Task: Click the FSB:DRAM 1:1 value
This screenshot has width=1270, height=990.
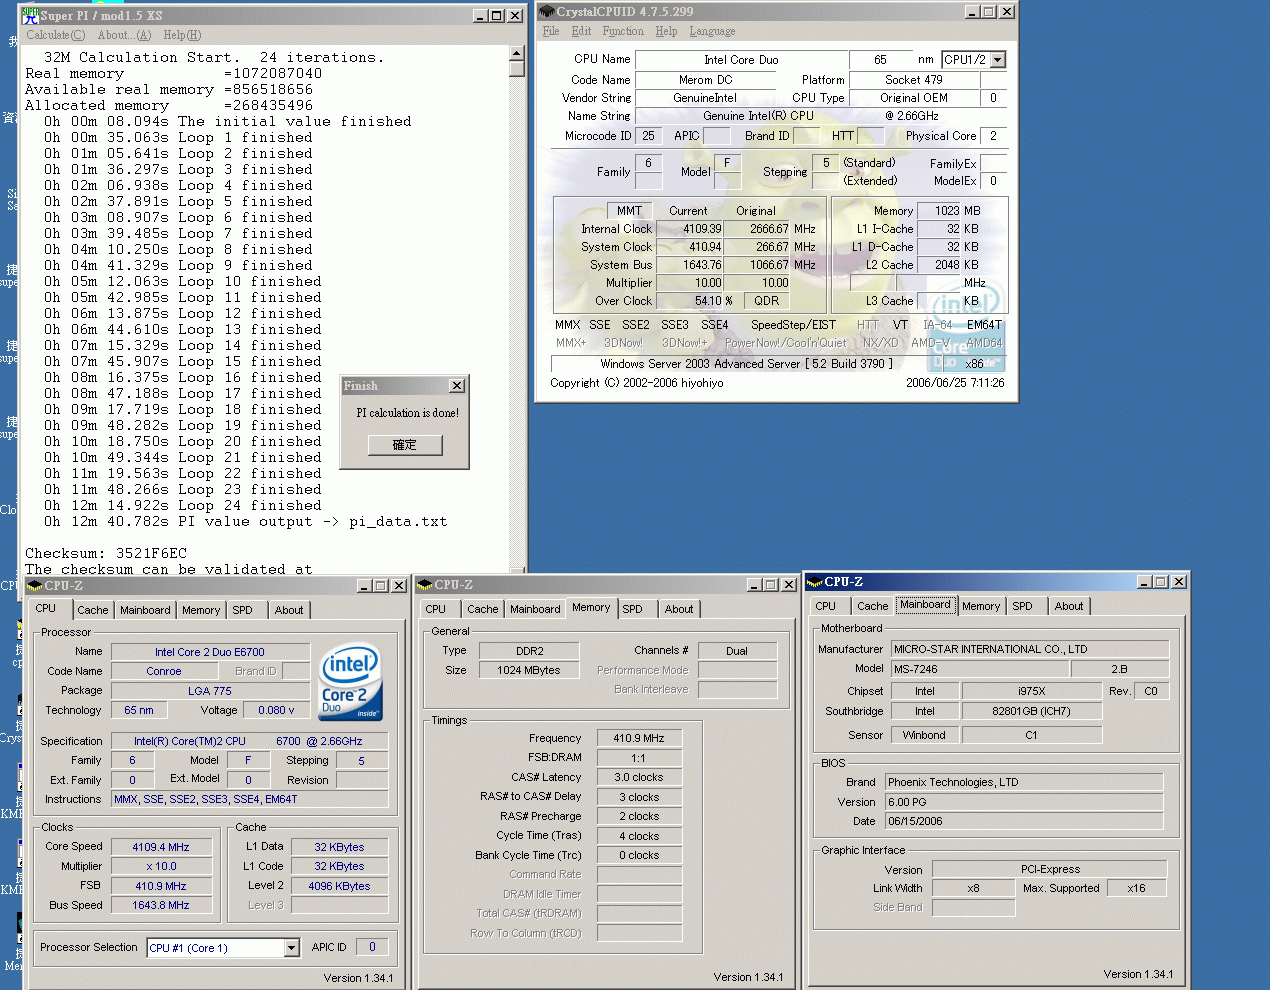Action: (639, 758)
